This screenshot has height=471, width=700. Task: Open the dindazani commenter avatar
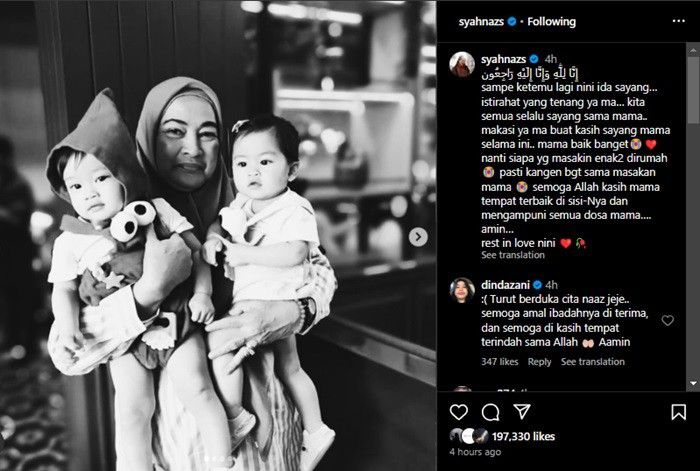[x=462, y=290]
